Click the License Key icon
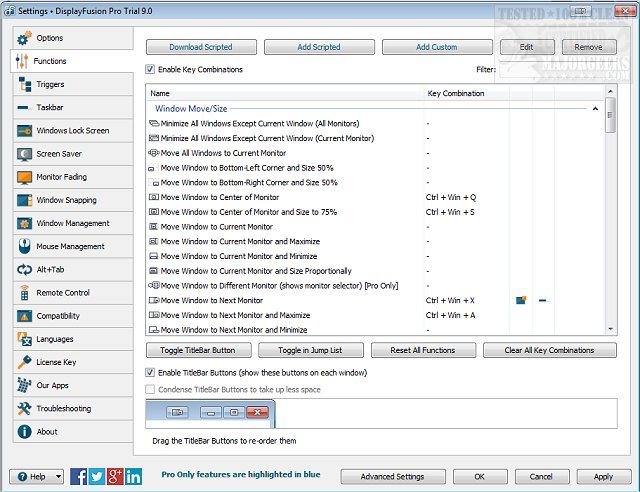The width and height of the screenshot is (640, 492). click(24, 362)
